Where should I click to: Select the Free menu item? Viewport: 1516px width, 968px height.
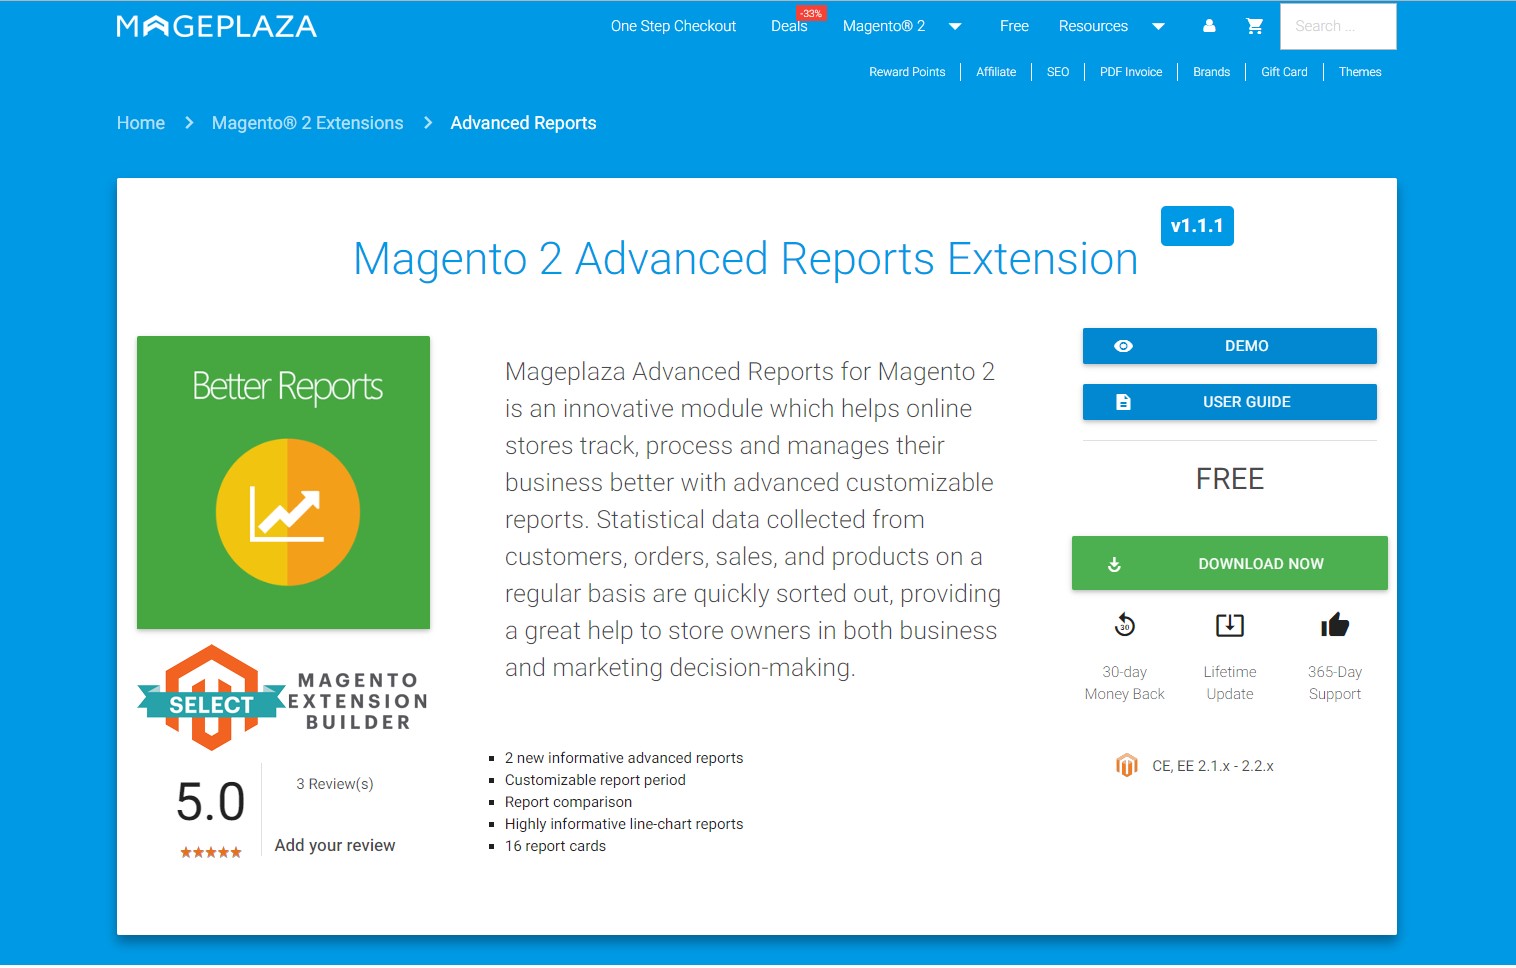[1013, 26]
